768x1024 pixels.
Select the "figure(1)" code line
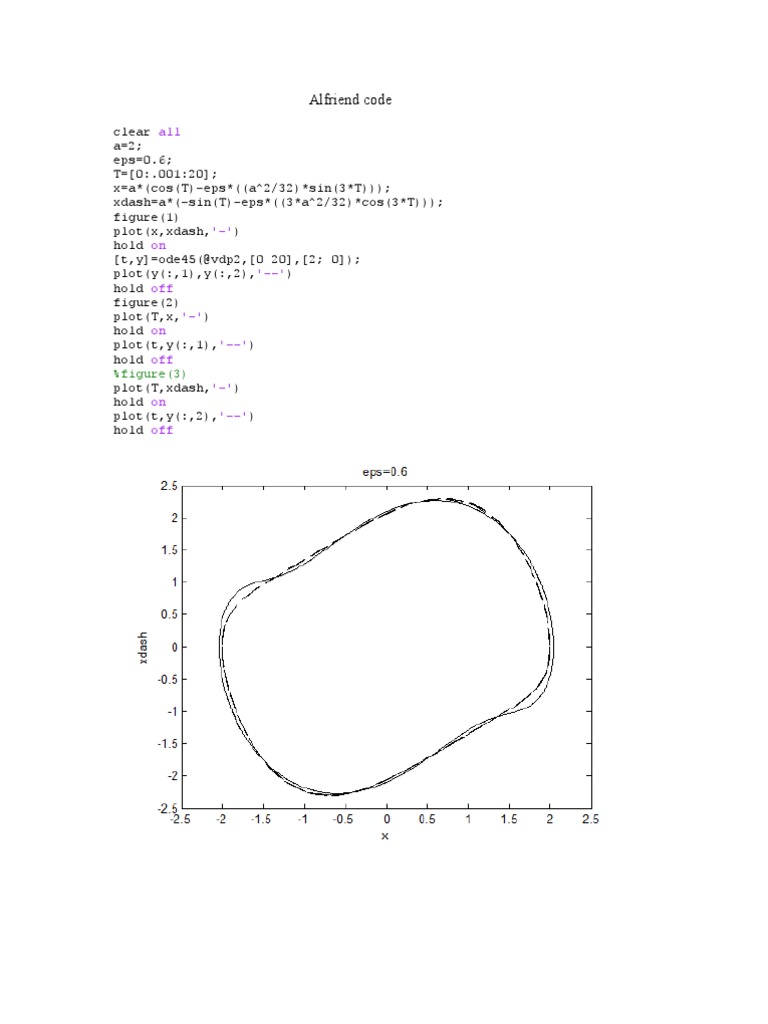146,217
